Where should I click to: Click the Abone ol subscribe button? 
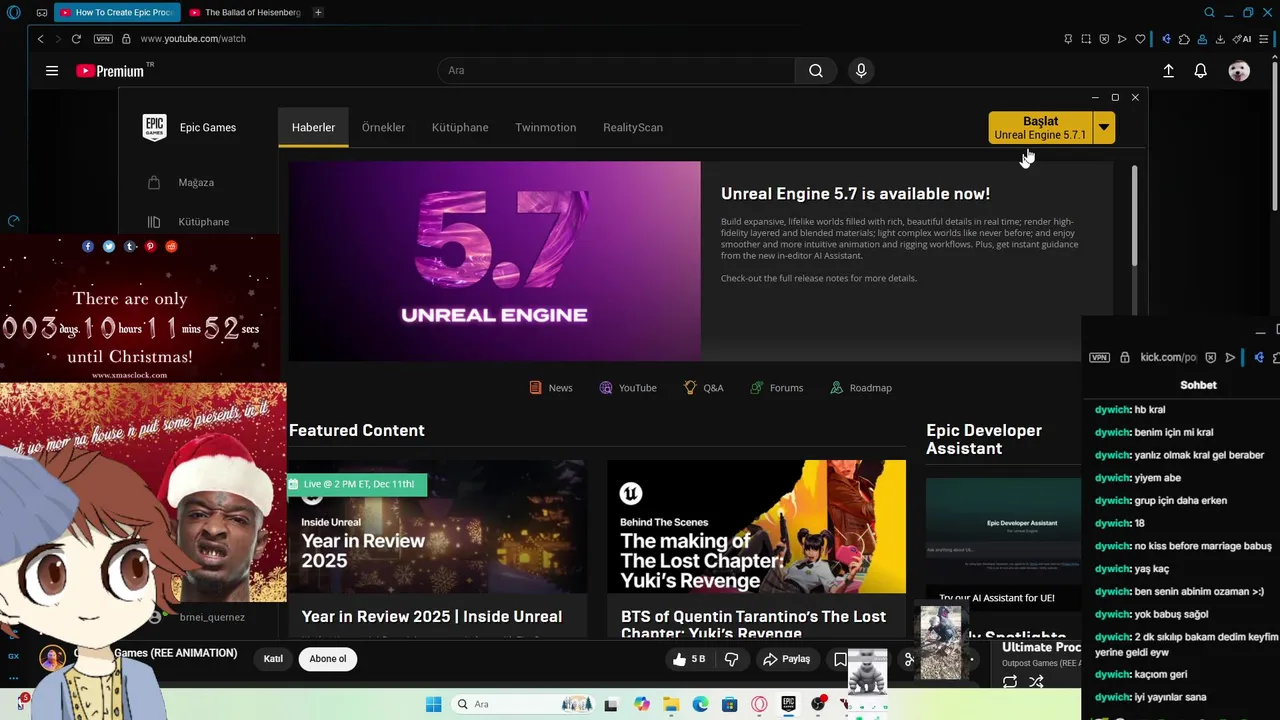click(x=328, y=659)
